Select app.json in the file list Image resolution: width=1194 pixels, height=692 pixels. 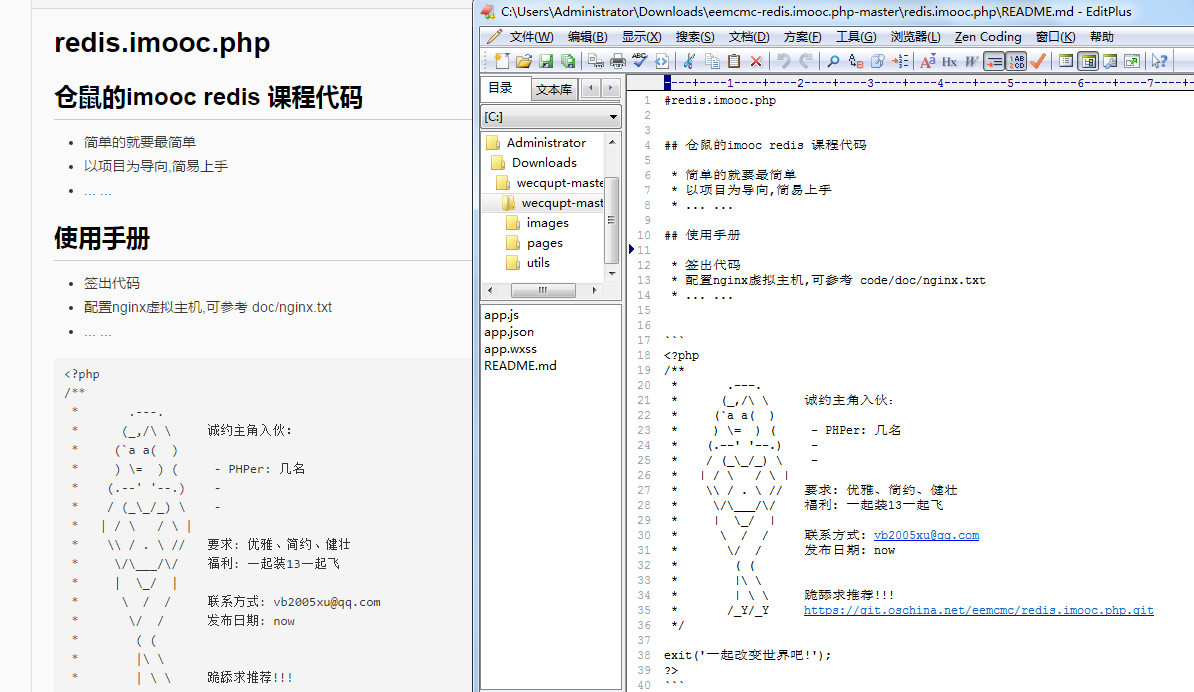coord(509,332)
